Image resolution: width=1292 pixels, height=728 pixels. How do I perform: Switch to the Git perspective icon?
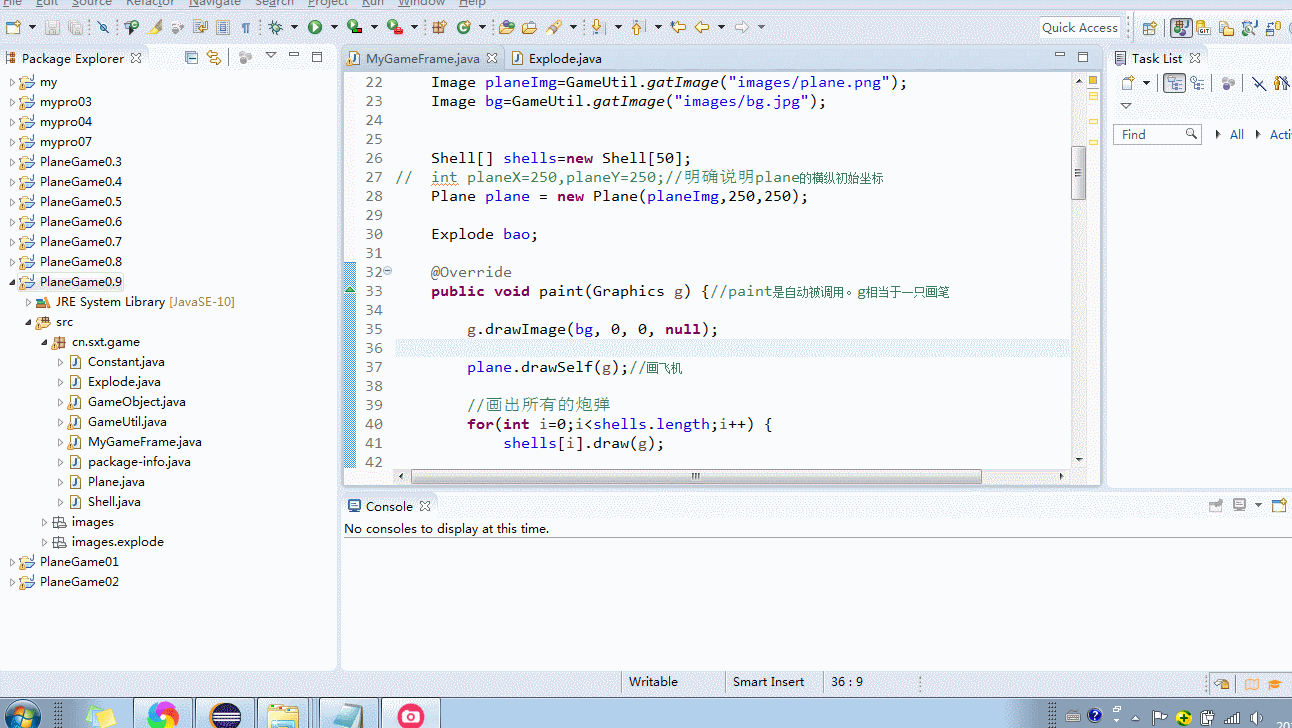[1203, 28]
